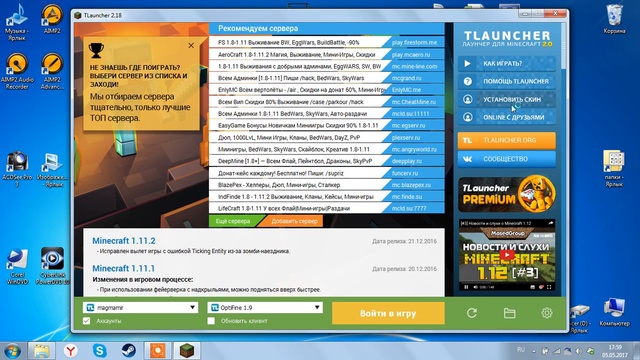This screenshot has height=360, width=640.
Task: Click the DeepMine [1.8+] server row
Action: [x=327, y=161]
